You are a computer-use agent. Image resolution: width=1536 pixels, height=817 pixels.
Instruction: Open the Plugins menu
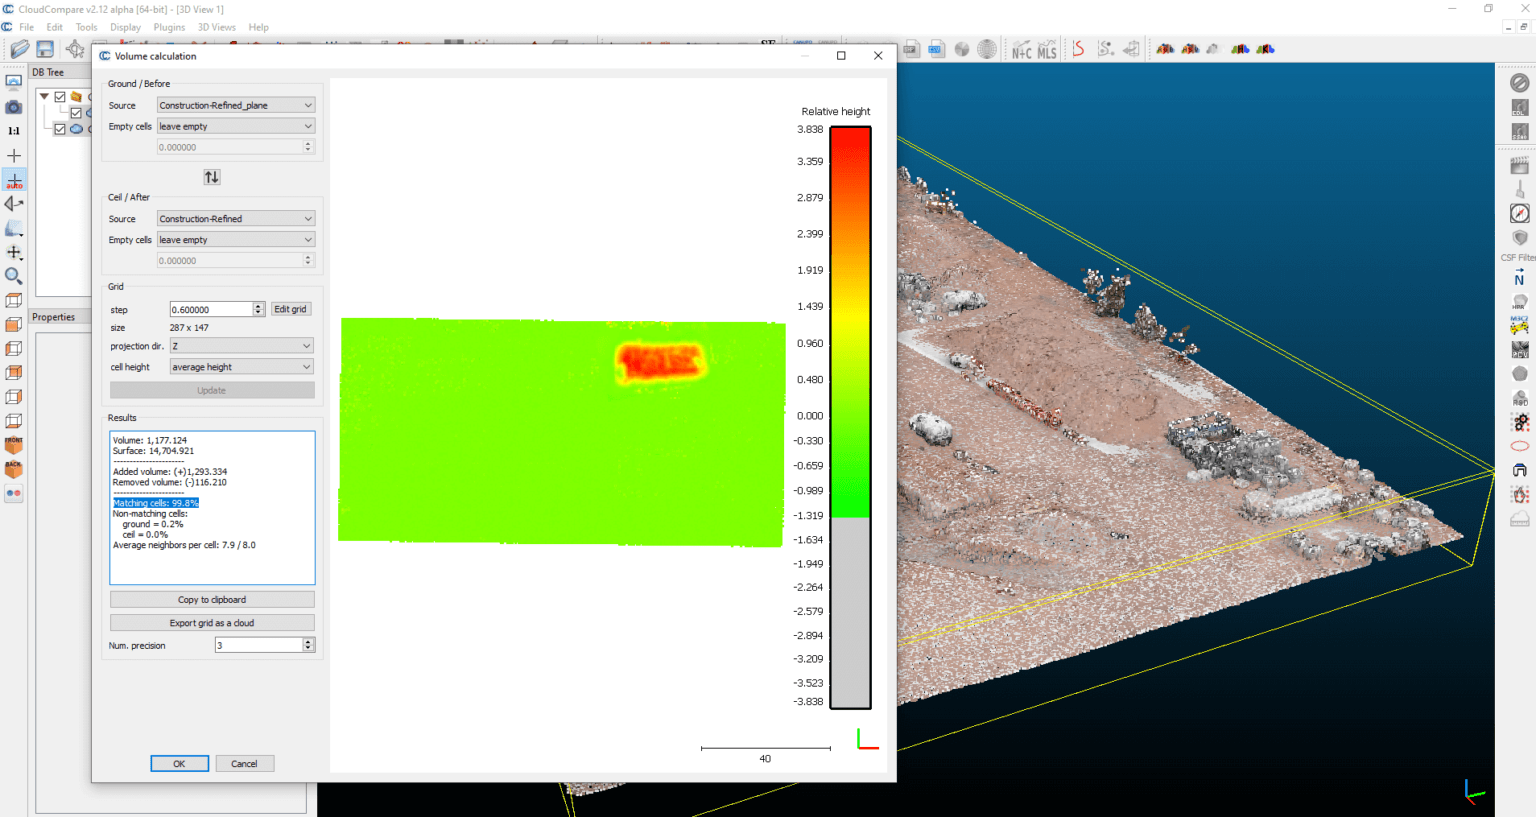[169, 27]
